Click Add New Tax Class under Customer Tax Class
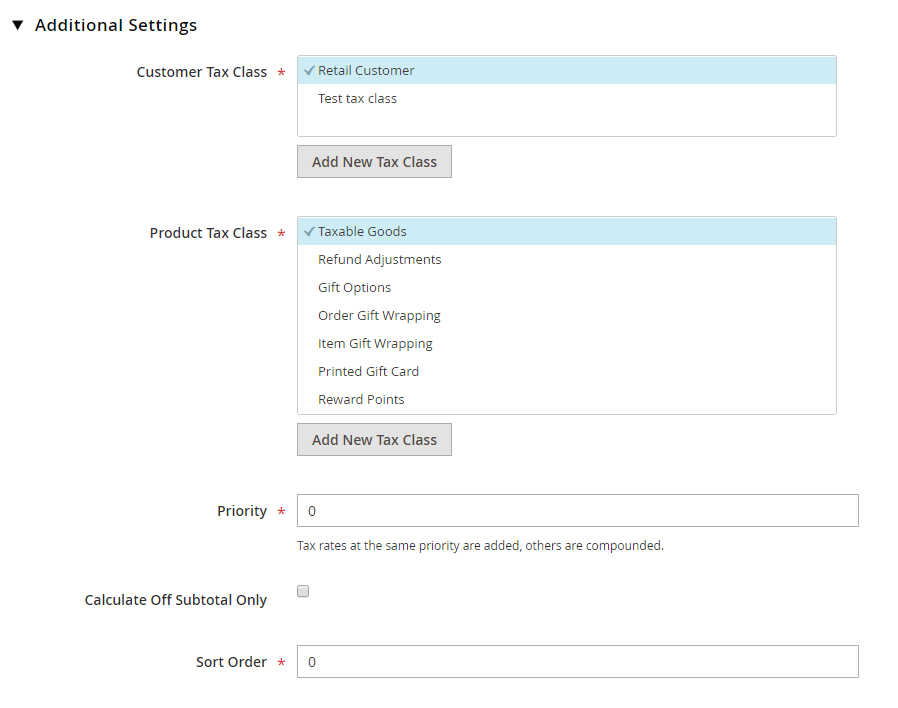This screenshot has height=708, width=898. [374, 162]
